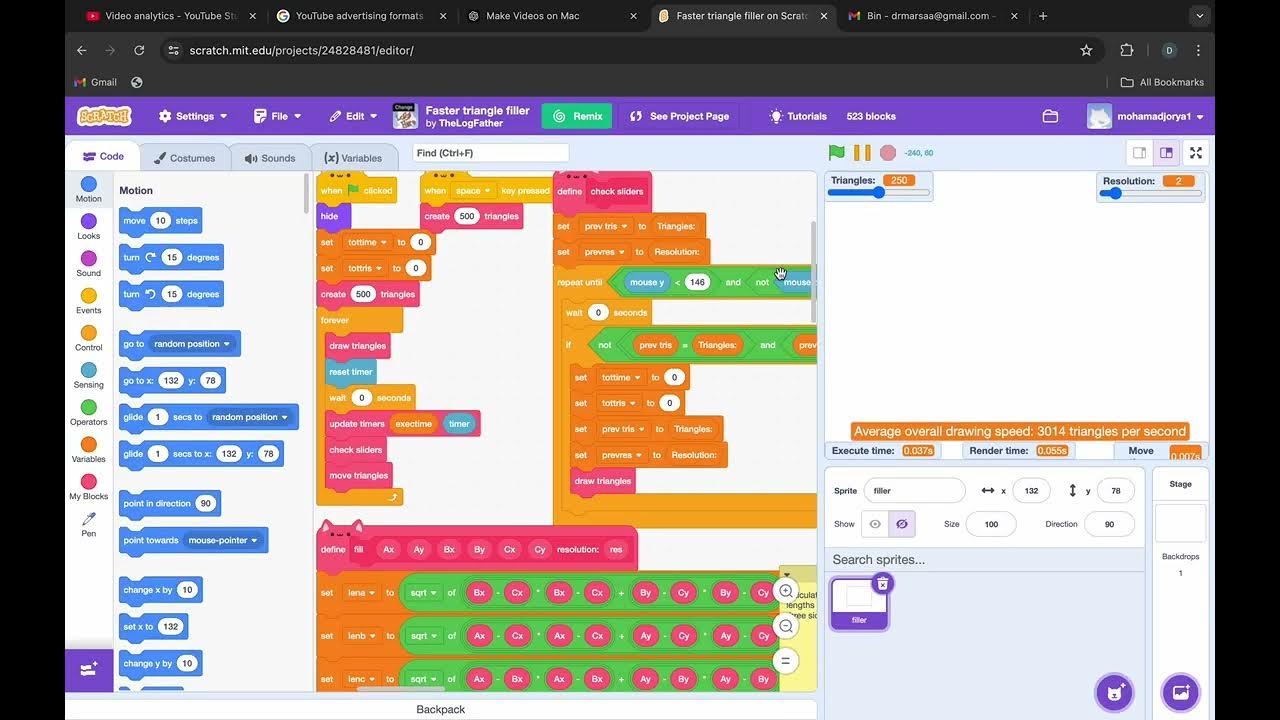Click the Remix button
The image size is (1280, 720).
(577, 116)
